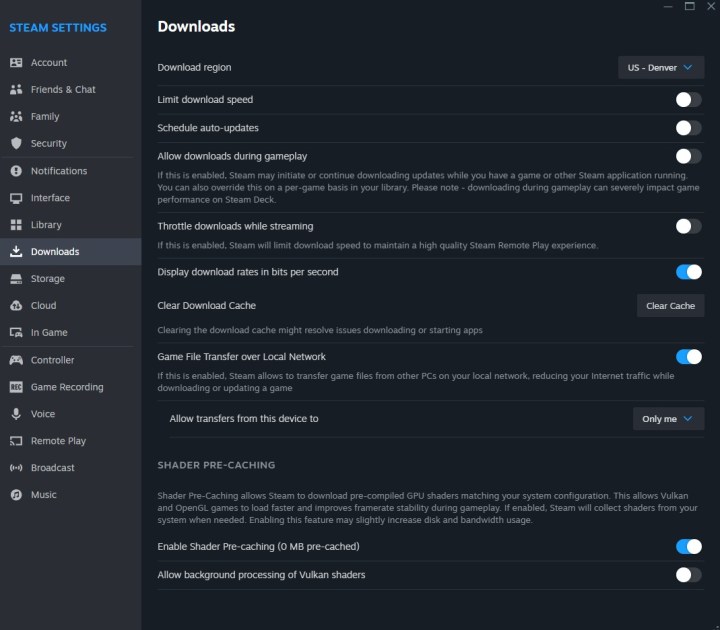
Task: Click the Notifications exclamation icon
Action: (x=16, y=171)
